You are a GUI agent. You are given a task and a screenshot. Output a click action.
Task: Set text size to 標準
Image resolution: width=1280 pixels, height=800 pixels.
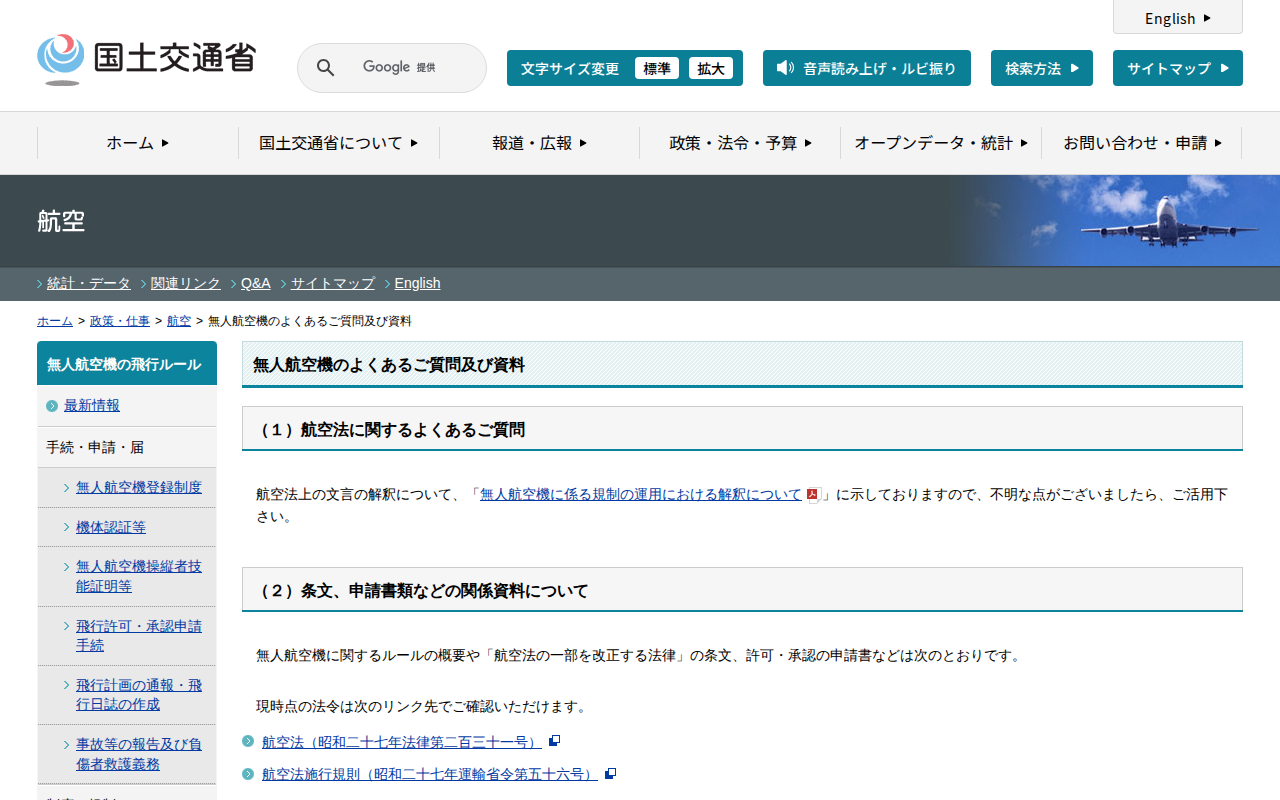tap(656, 68)
